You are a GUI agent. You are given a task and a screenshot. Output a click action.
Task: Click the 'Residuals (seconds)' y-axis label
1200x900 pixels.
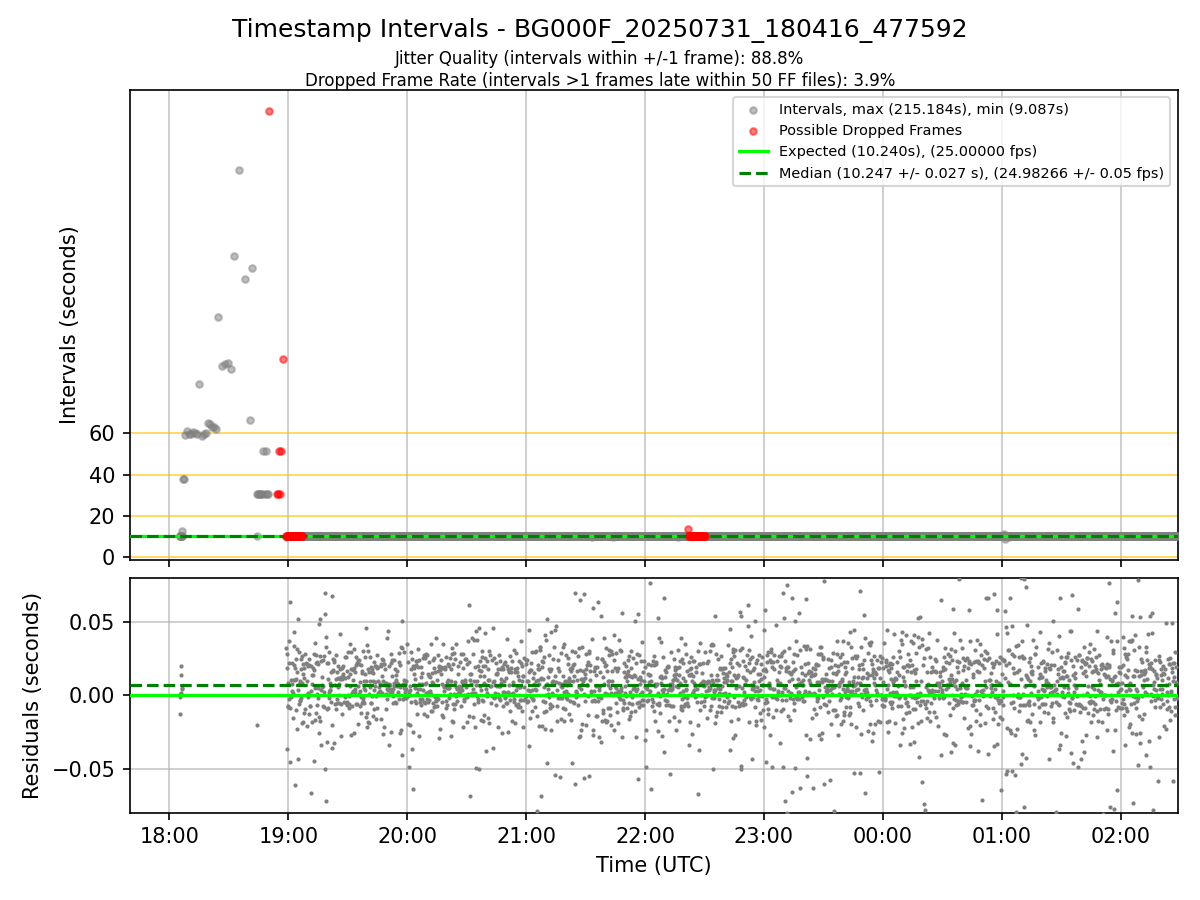click(x=31, y=696)
